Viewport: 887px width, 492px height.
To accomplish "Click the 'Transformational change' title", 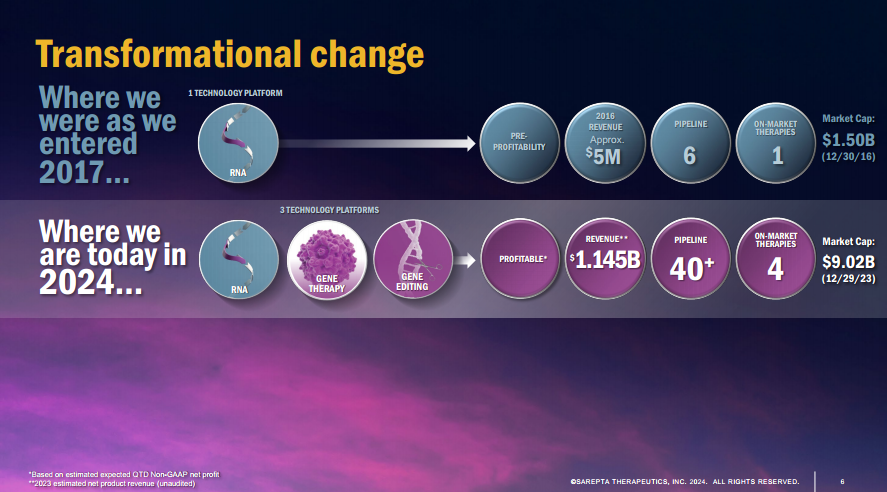I will tap(230, 55).
